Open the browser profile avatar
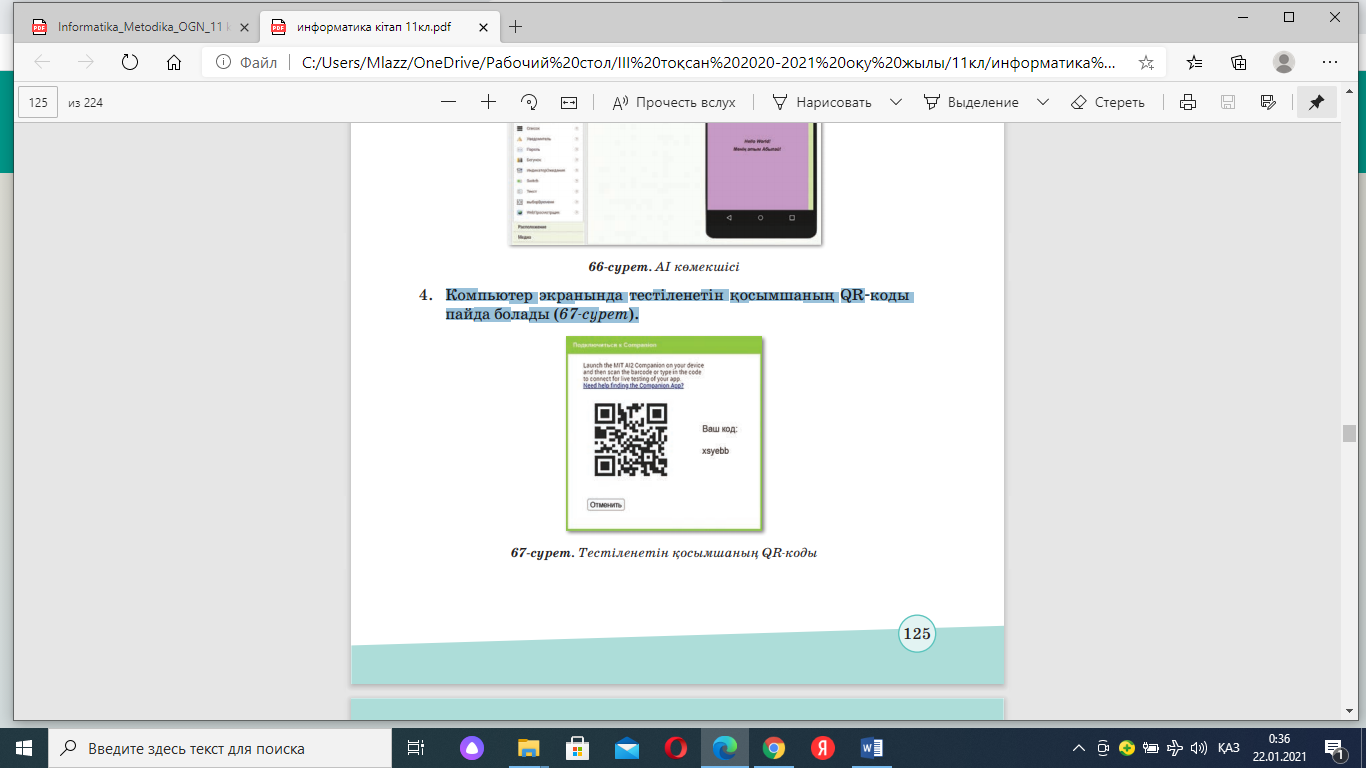The image size is (1366, 768). [x=1284, y=62]
